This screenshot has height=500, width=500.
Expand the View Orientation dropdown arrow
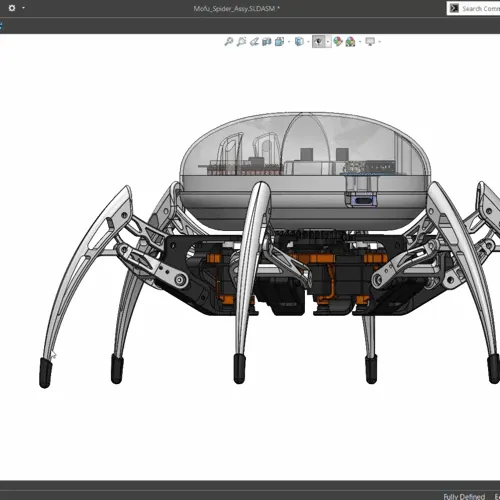coord(289,42)
